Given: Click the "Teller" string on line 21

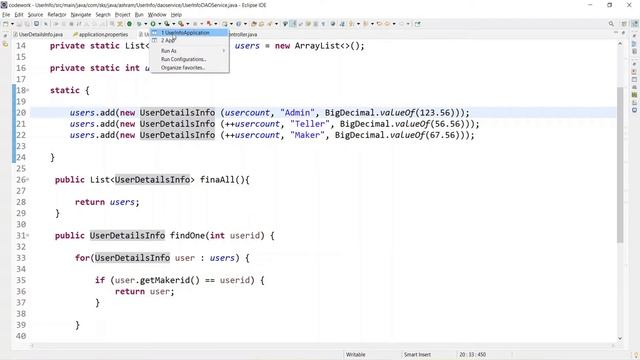Looking at the screenshot, I should (310, 124).
